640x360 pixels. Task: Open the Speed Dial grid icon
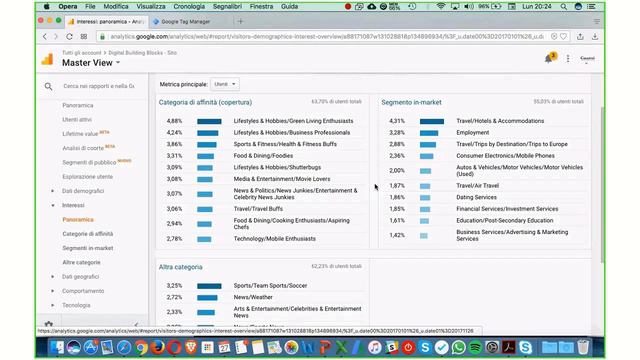coord(84,37)
